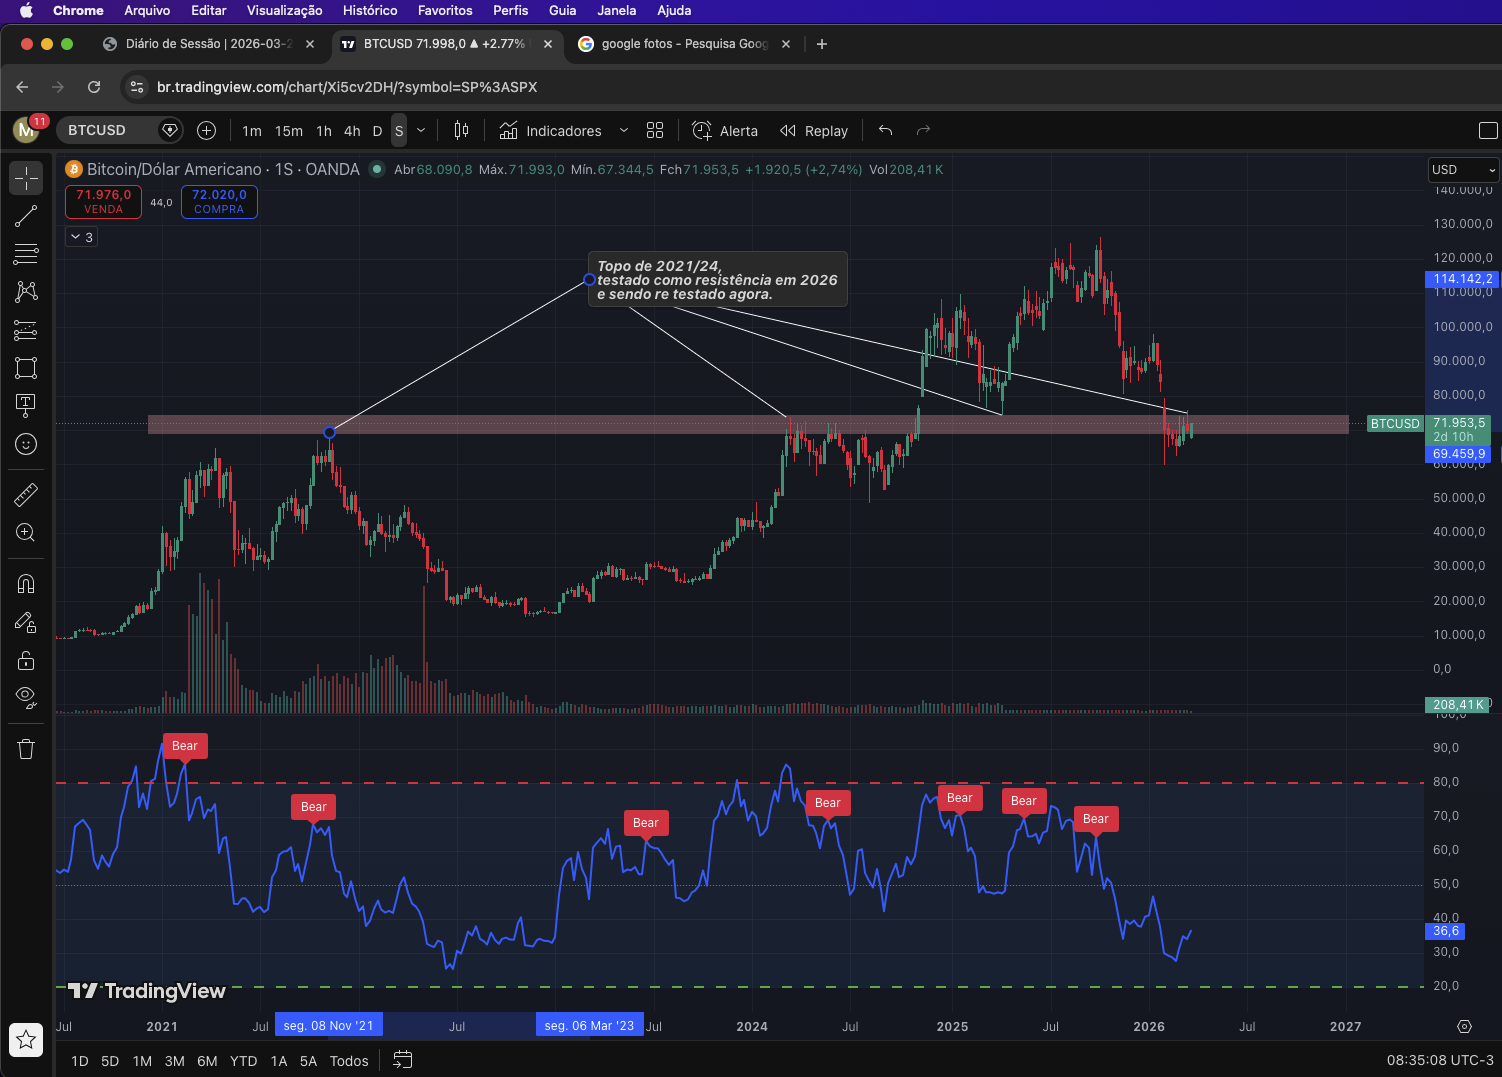
Task: Expand the timeframe interval dropdown
Action: pyautogui.click(x=421, y=131)
